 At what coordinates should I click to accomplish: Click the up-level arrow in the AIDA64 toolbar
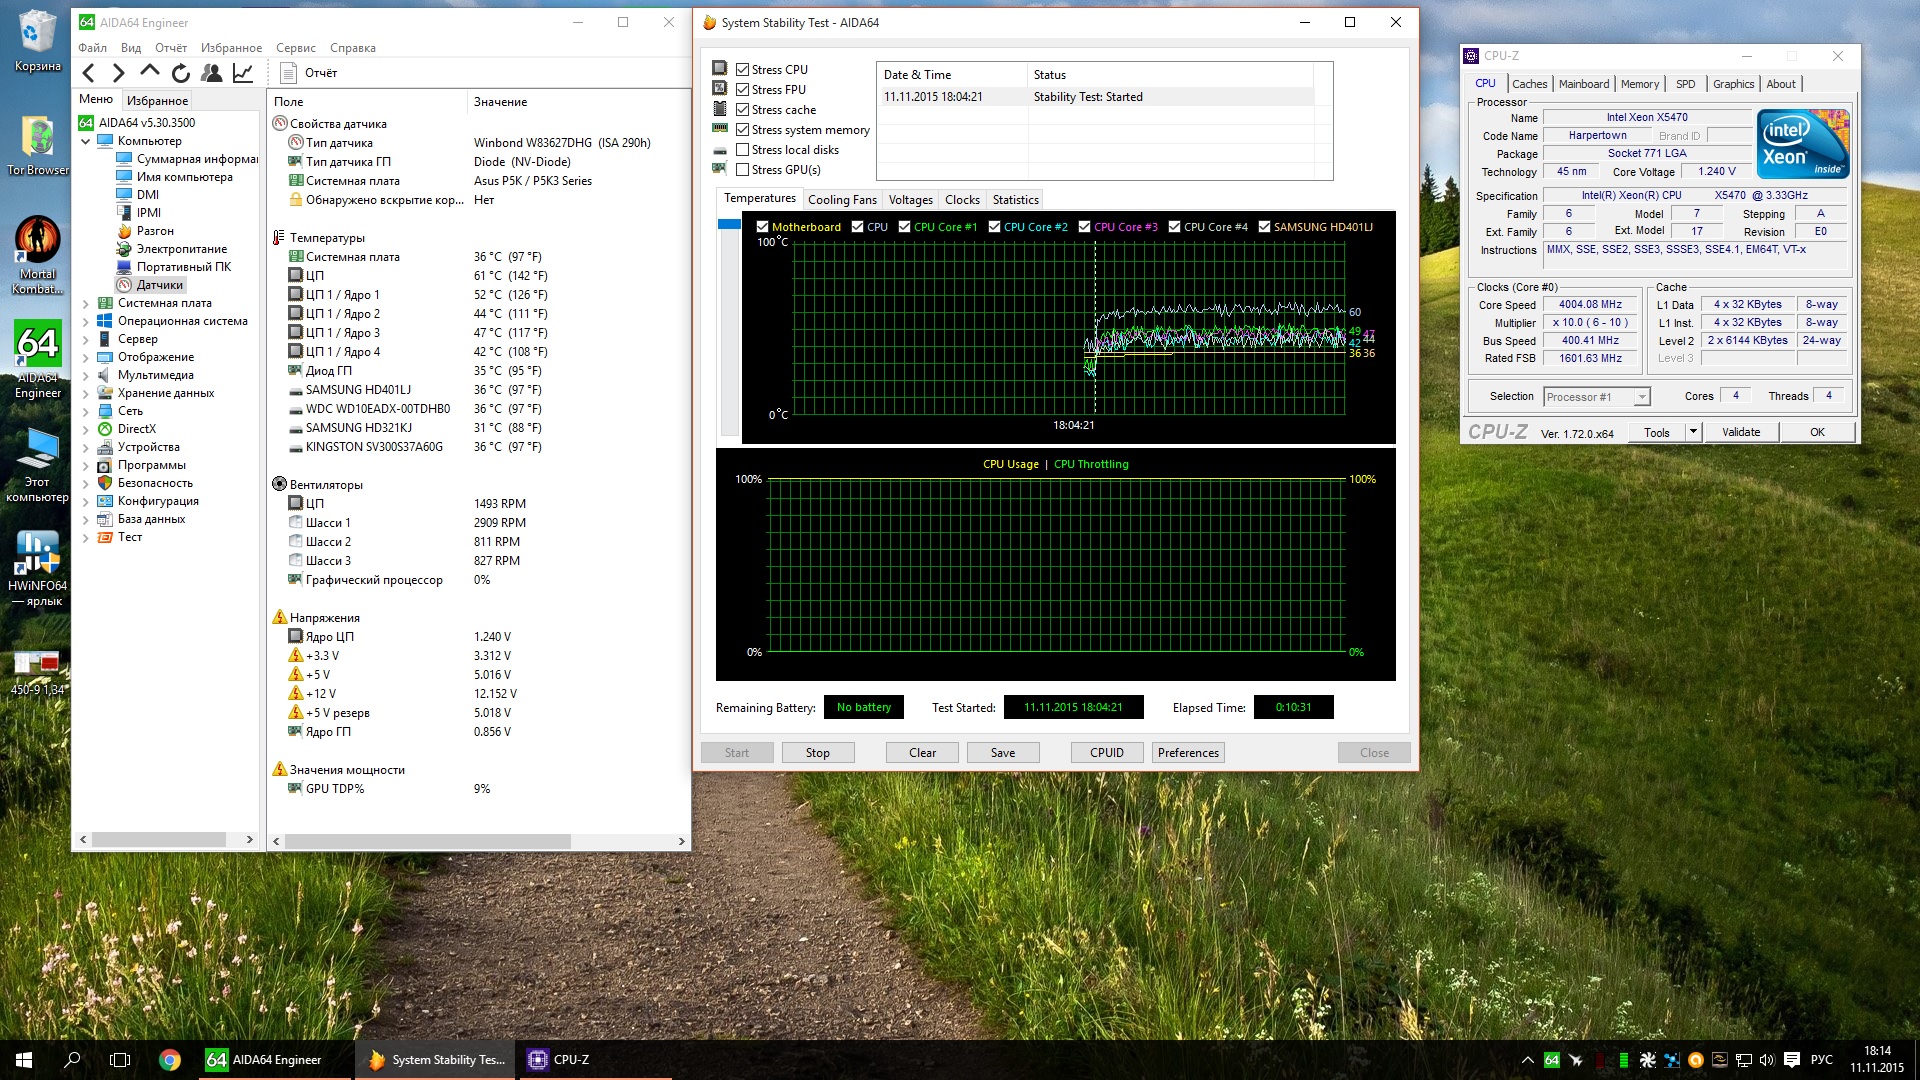point(150,72)
